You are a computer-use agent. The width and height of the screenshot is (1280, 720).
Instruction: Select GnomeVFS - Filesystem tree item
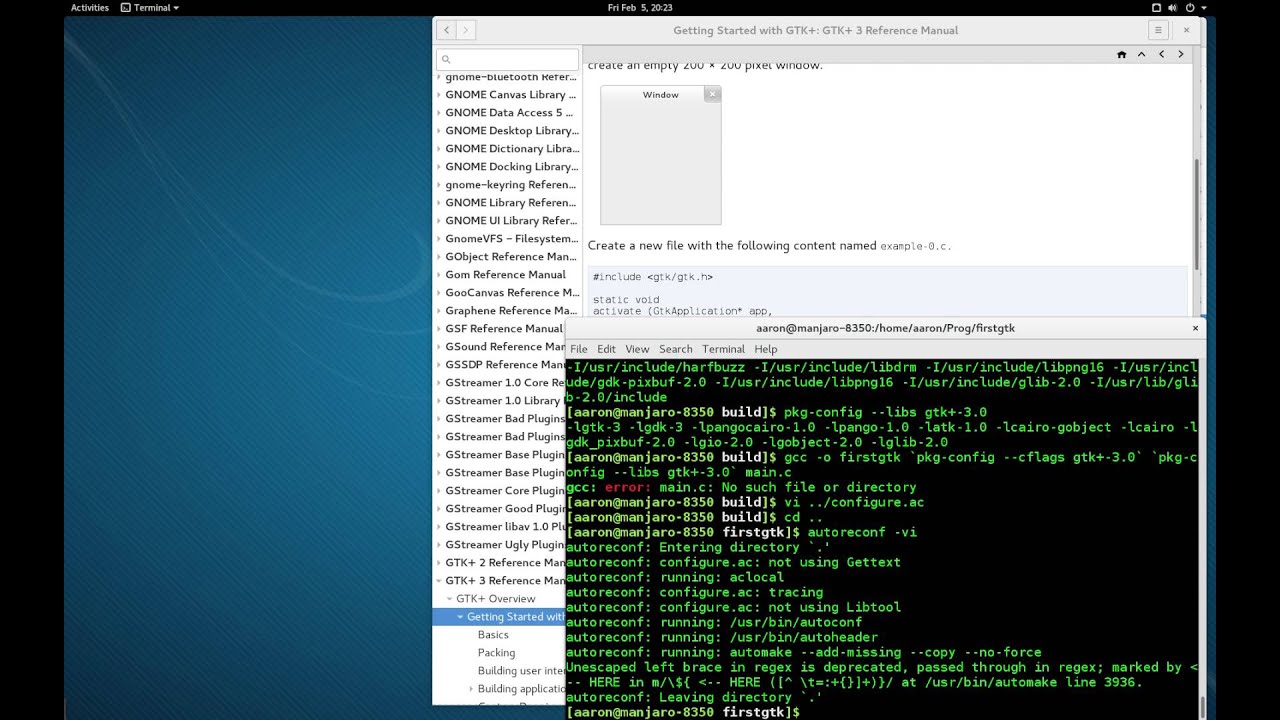[512, 239]
